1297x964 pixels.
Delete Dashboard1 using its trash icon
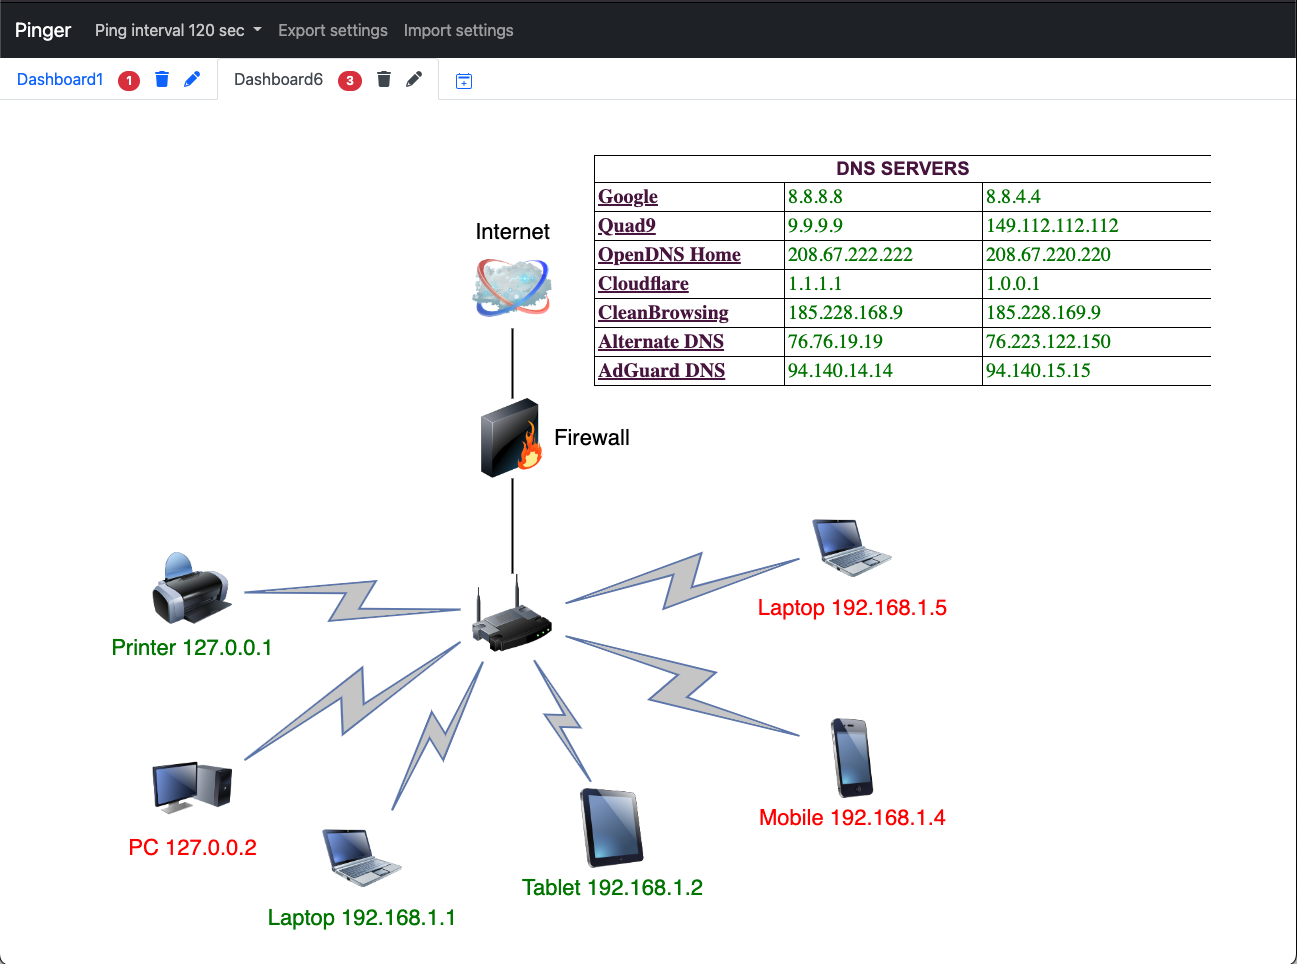click(x=162, y=80)
